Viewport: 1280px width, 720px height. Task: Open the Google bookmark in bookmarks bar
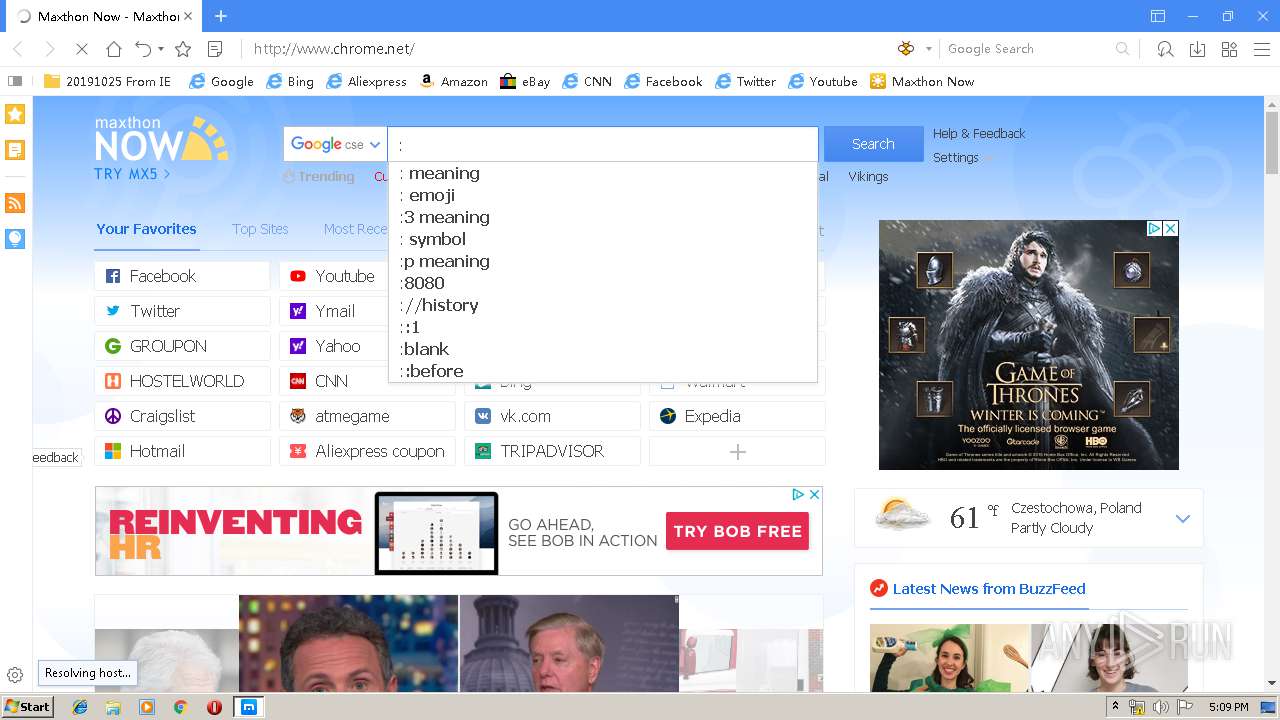point(221,81)
